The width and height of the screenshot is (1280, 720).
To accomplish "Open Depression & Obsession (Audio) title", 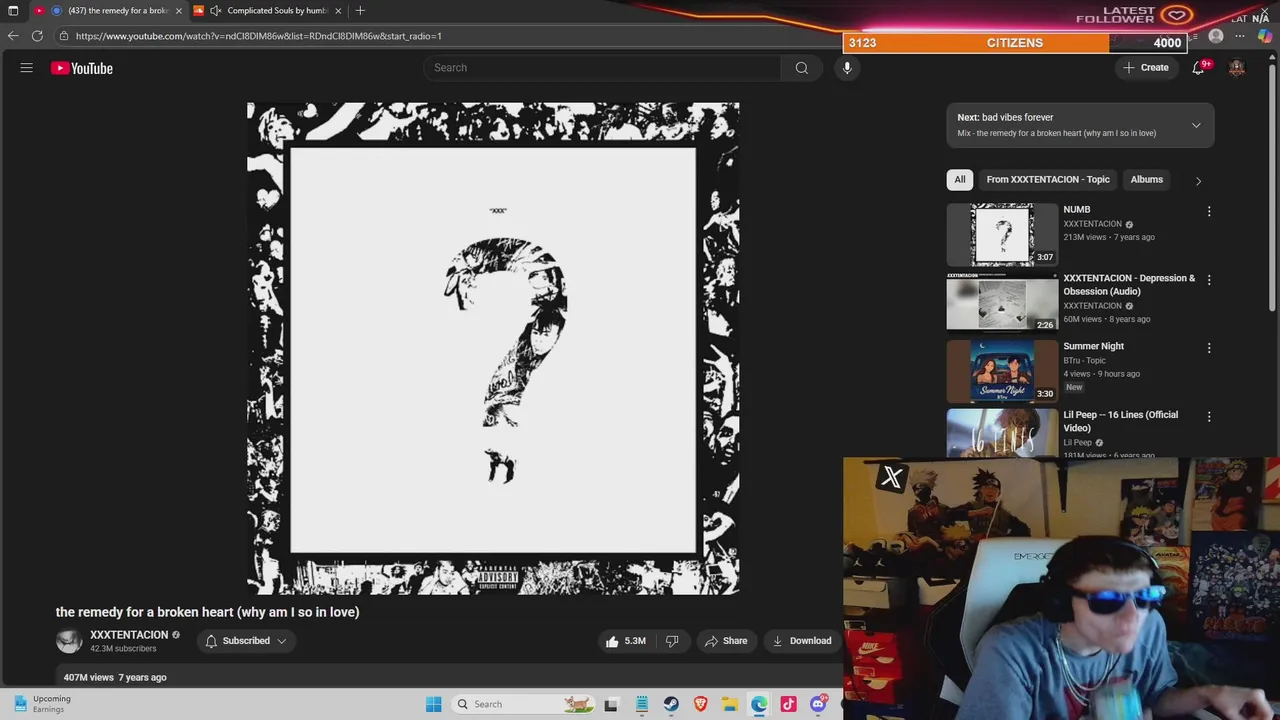I will tap(1129, 285).
